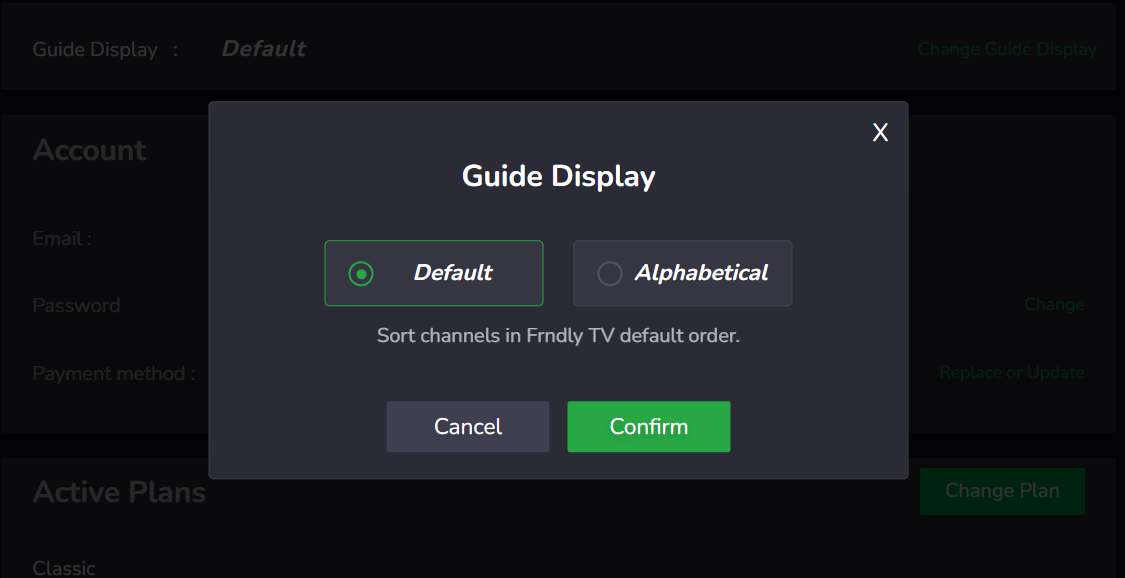
Task: Click the sort channels description text
Action: click(x=557, y=335)
